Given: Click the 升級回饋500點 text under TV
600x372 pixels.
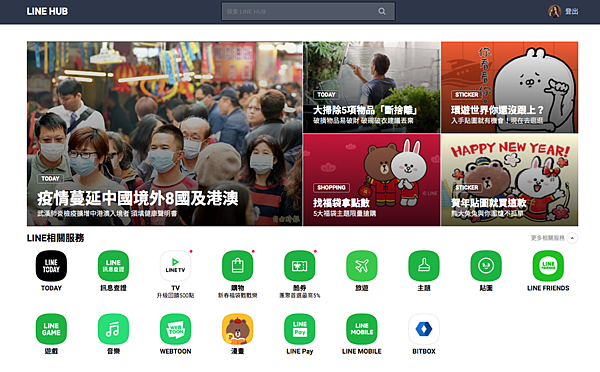Looking at the screenshot, I should 175,295.
